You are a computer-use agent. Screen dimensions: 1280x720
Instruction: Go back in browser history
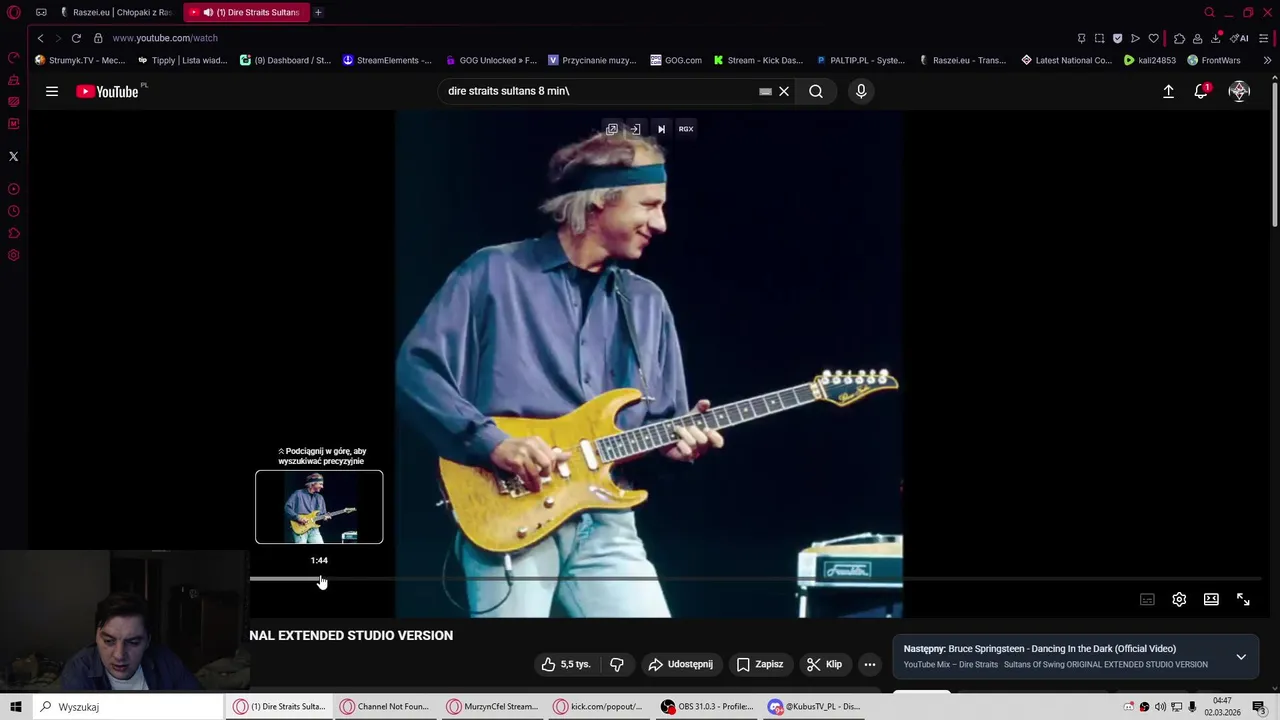pos(40,38)
